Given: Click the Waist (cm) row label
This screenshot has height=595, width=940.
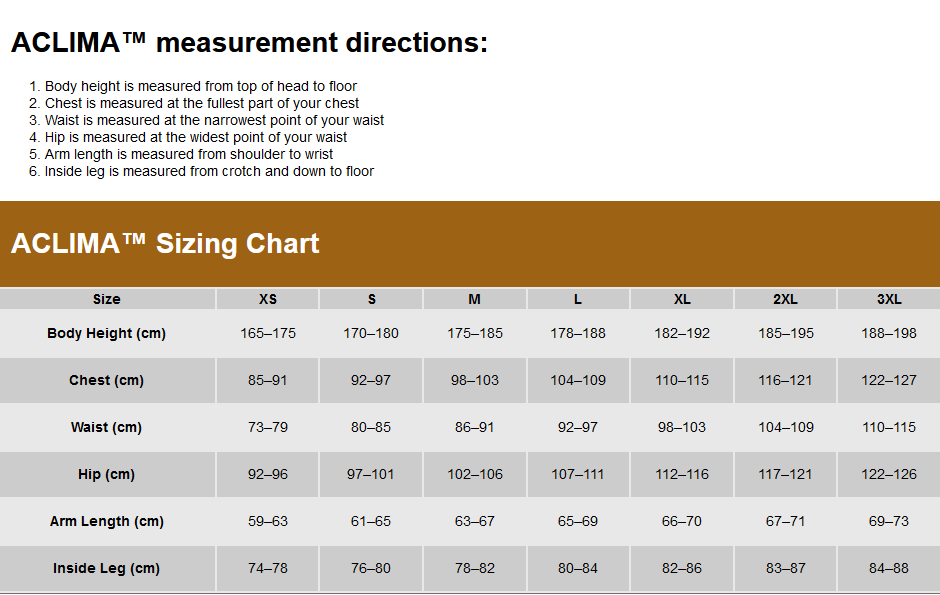Looking at the screenshot, I should pos(107,427).
